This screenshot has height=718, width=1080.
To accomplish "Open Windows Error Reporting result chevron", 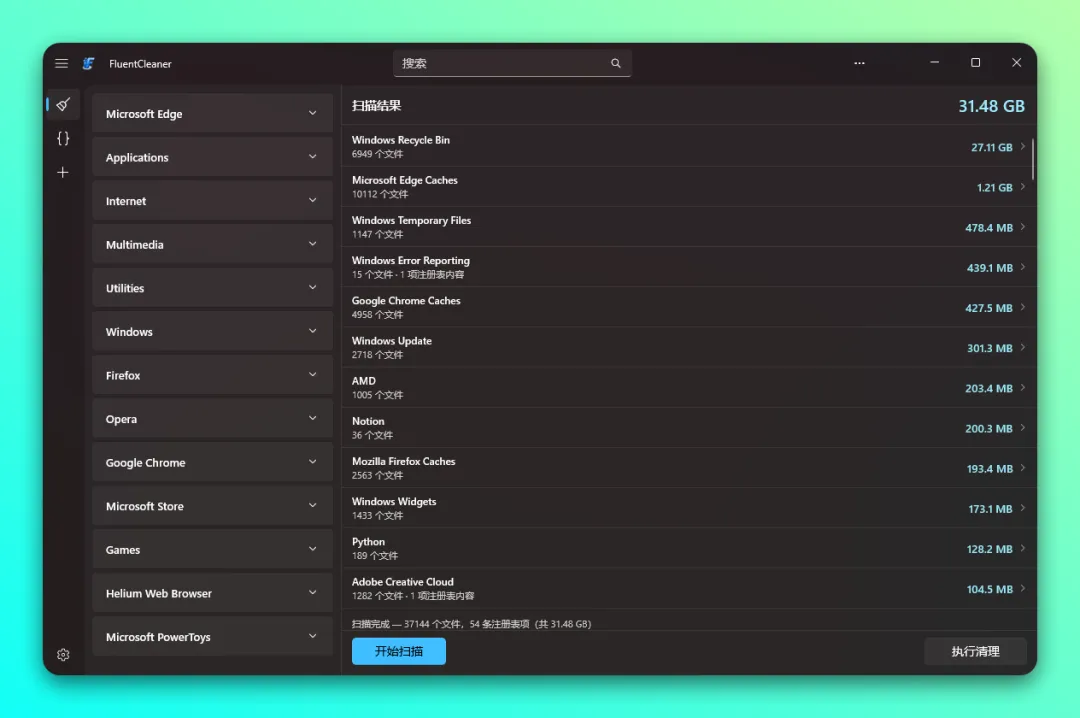I will pos(1023,267).
